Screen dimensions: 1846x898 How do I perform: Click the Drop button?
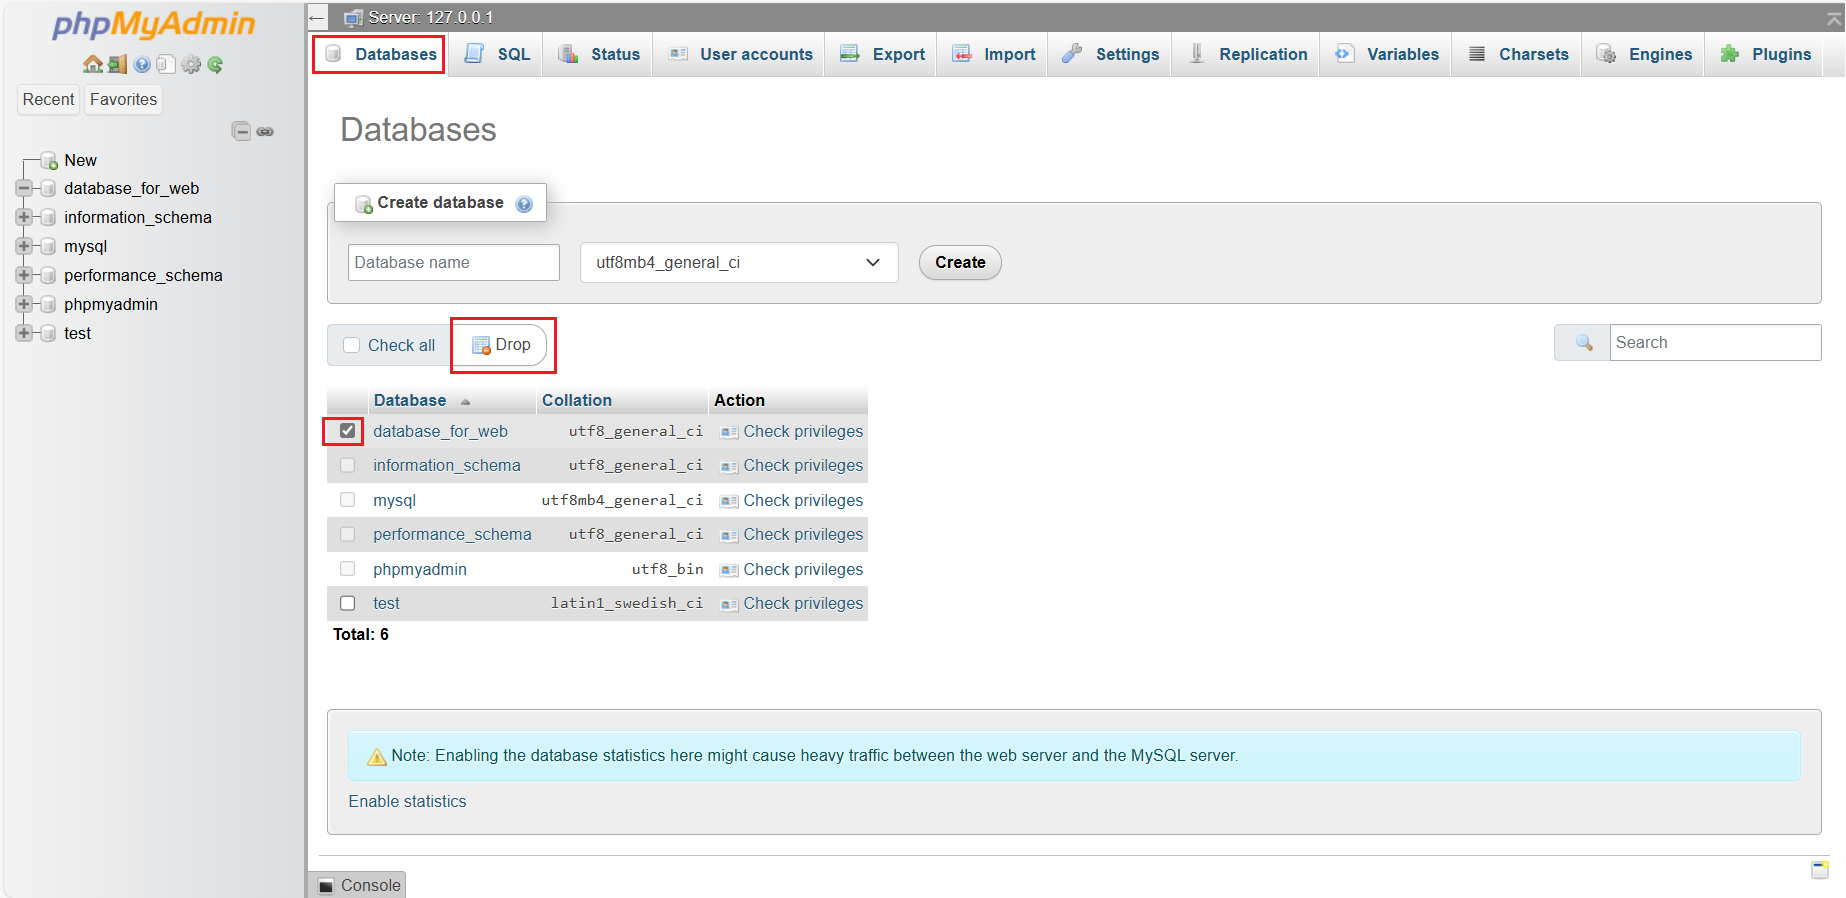point(502,345)
